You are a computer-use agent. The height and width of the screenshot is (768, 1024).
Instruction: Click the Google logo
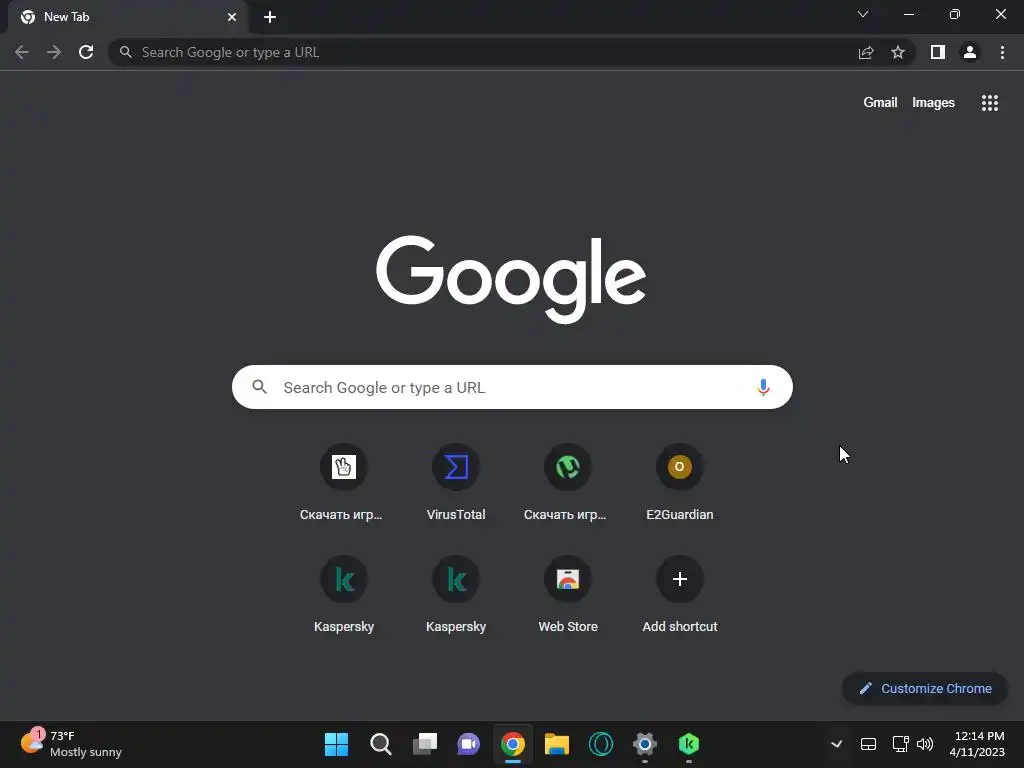[511, 280]
